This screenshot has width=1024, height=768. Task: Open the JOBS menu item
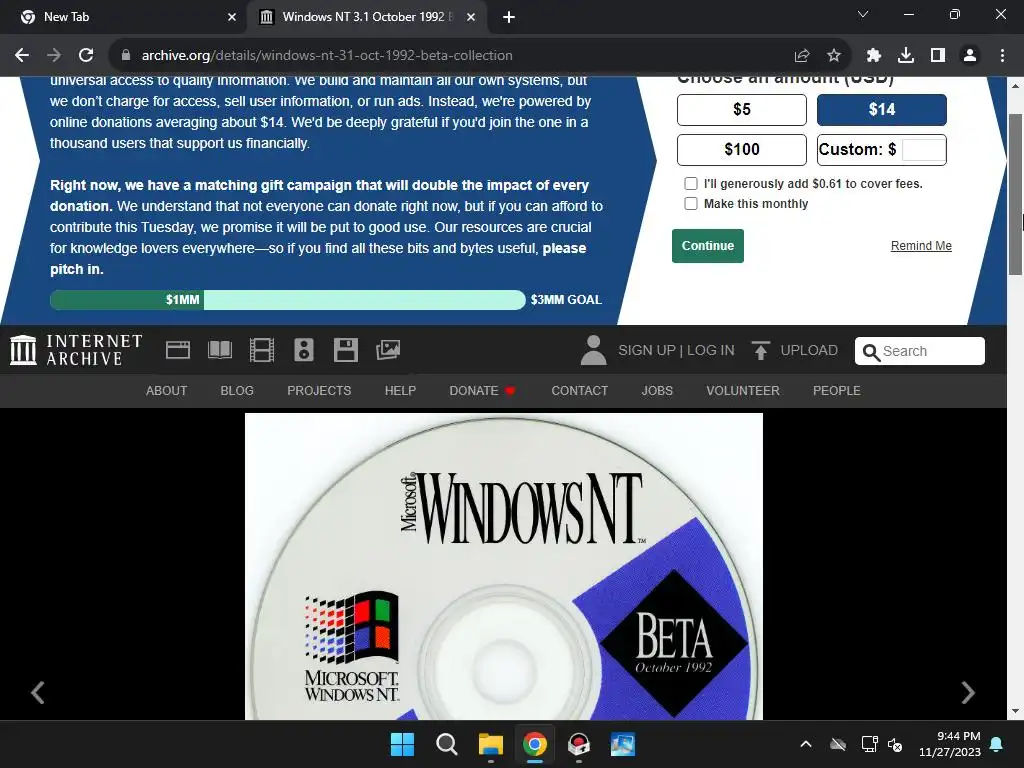[657, 391]
